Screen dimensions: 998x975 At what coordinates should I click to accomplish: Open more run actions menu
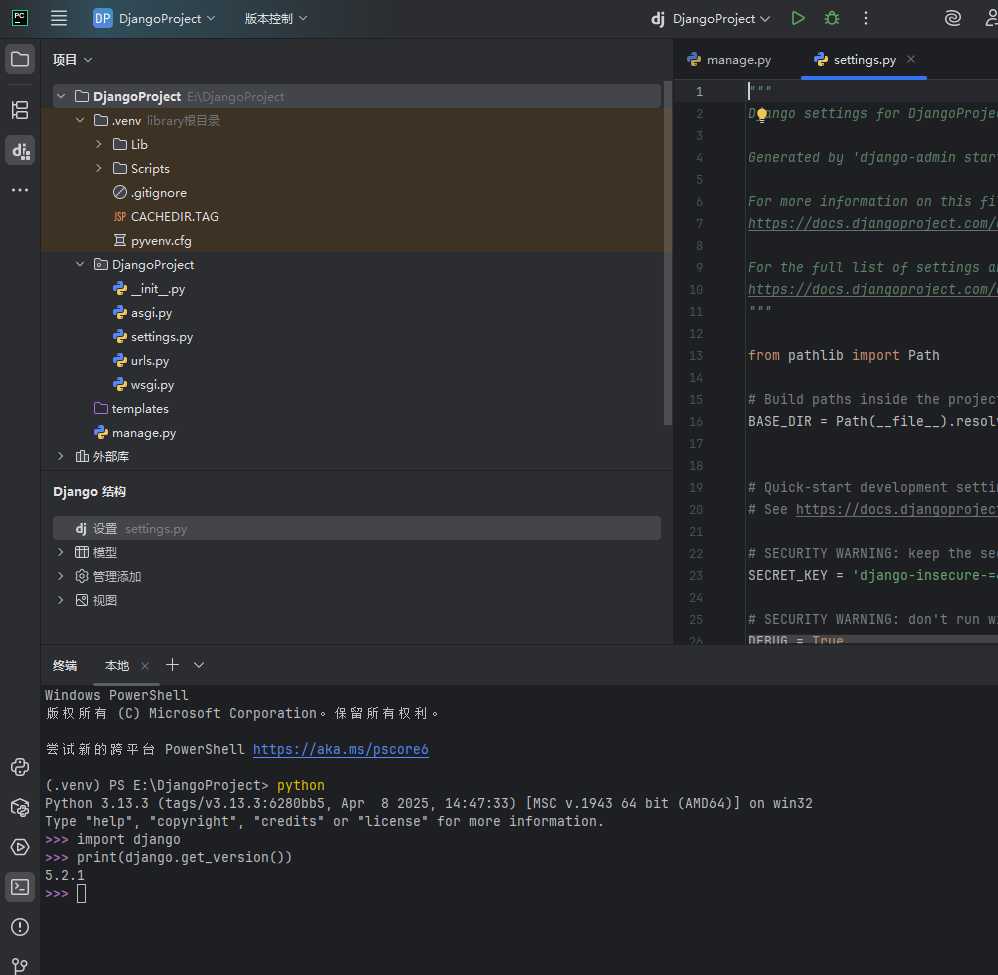tap(866, 18)
